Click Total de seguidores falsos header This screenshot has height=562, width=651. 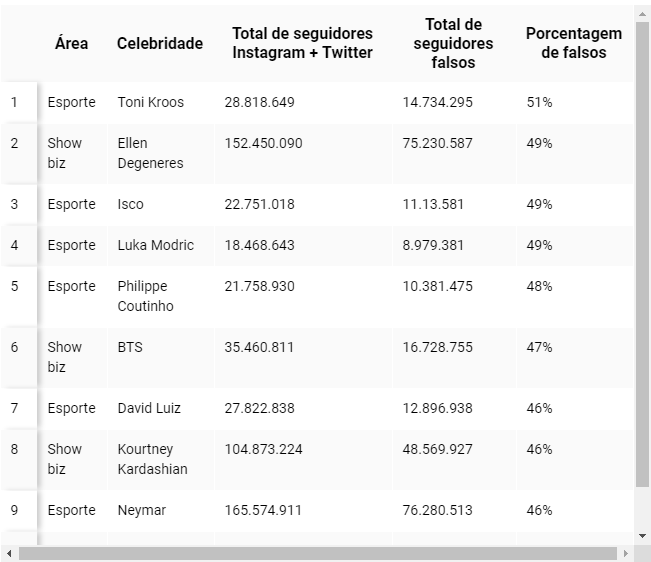(x=453, y=43)
